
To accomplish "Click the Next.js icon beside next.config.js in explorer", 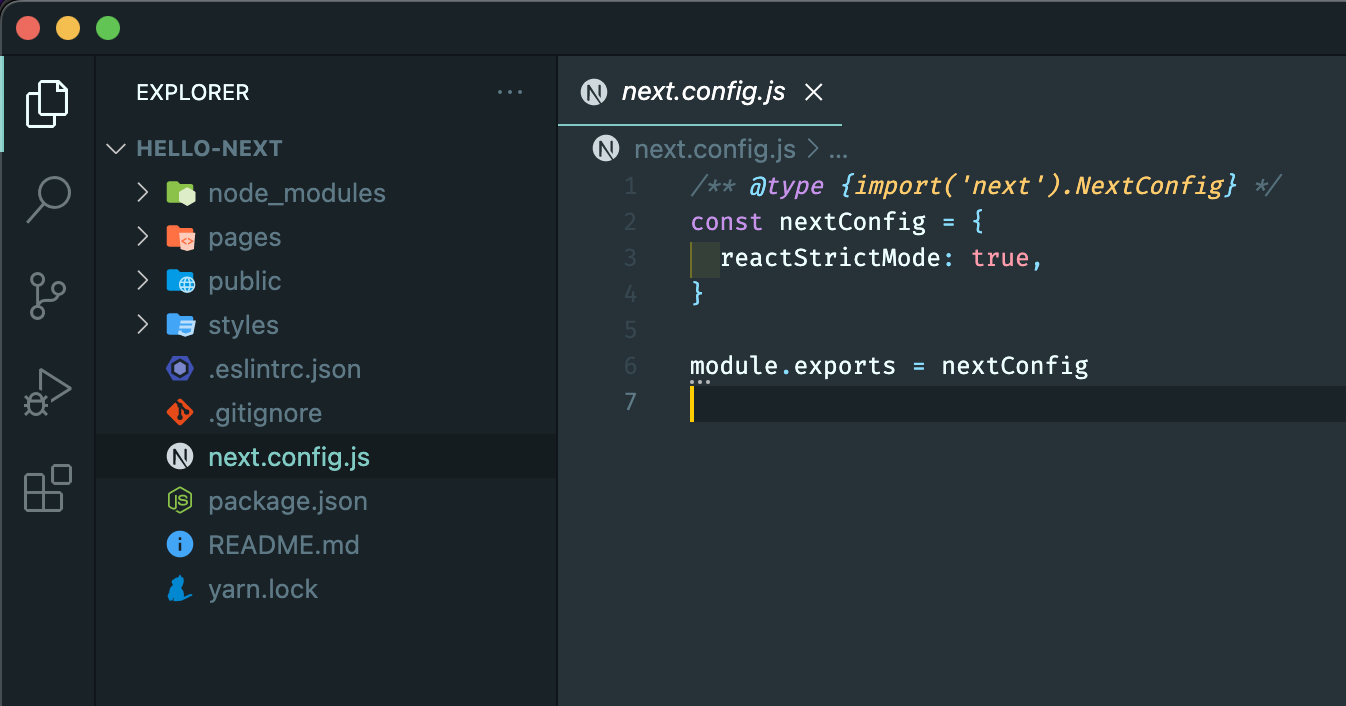I will [180, 457].
